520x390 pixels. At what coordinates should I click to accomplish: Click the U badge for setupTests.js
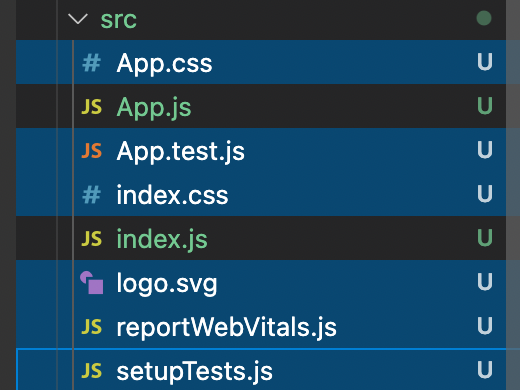coord(485,370)
